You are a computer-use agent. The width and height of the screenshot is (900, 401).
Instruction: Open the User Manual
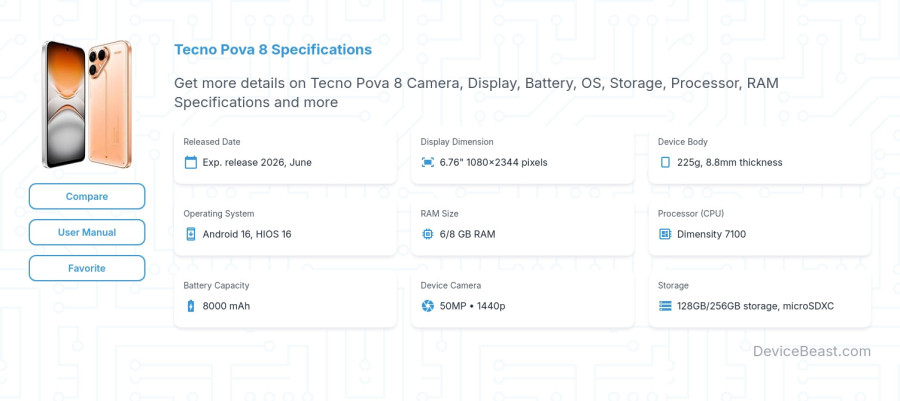tap(87, 232)
